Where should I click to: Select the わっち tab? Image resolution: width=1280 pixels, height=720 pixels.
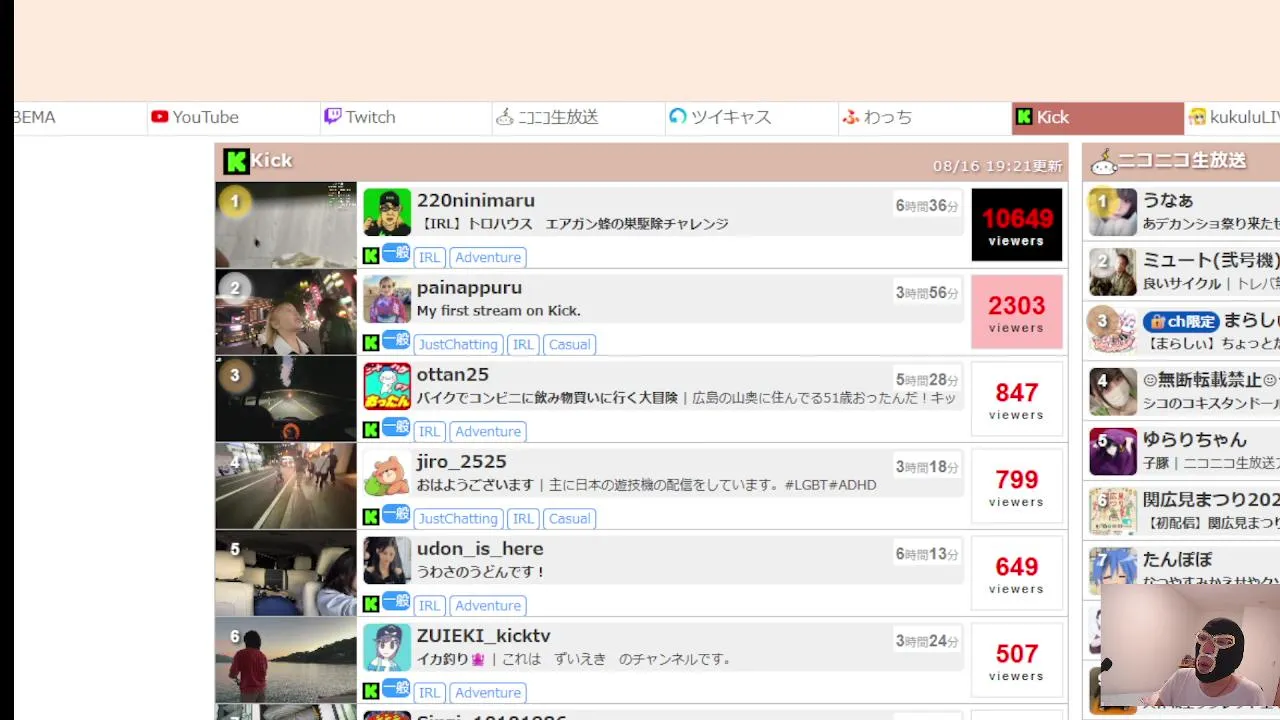click(x=925, y=117)
